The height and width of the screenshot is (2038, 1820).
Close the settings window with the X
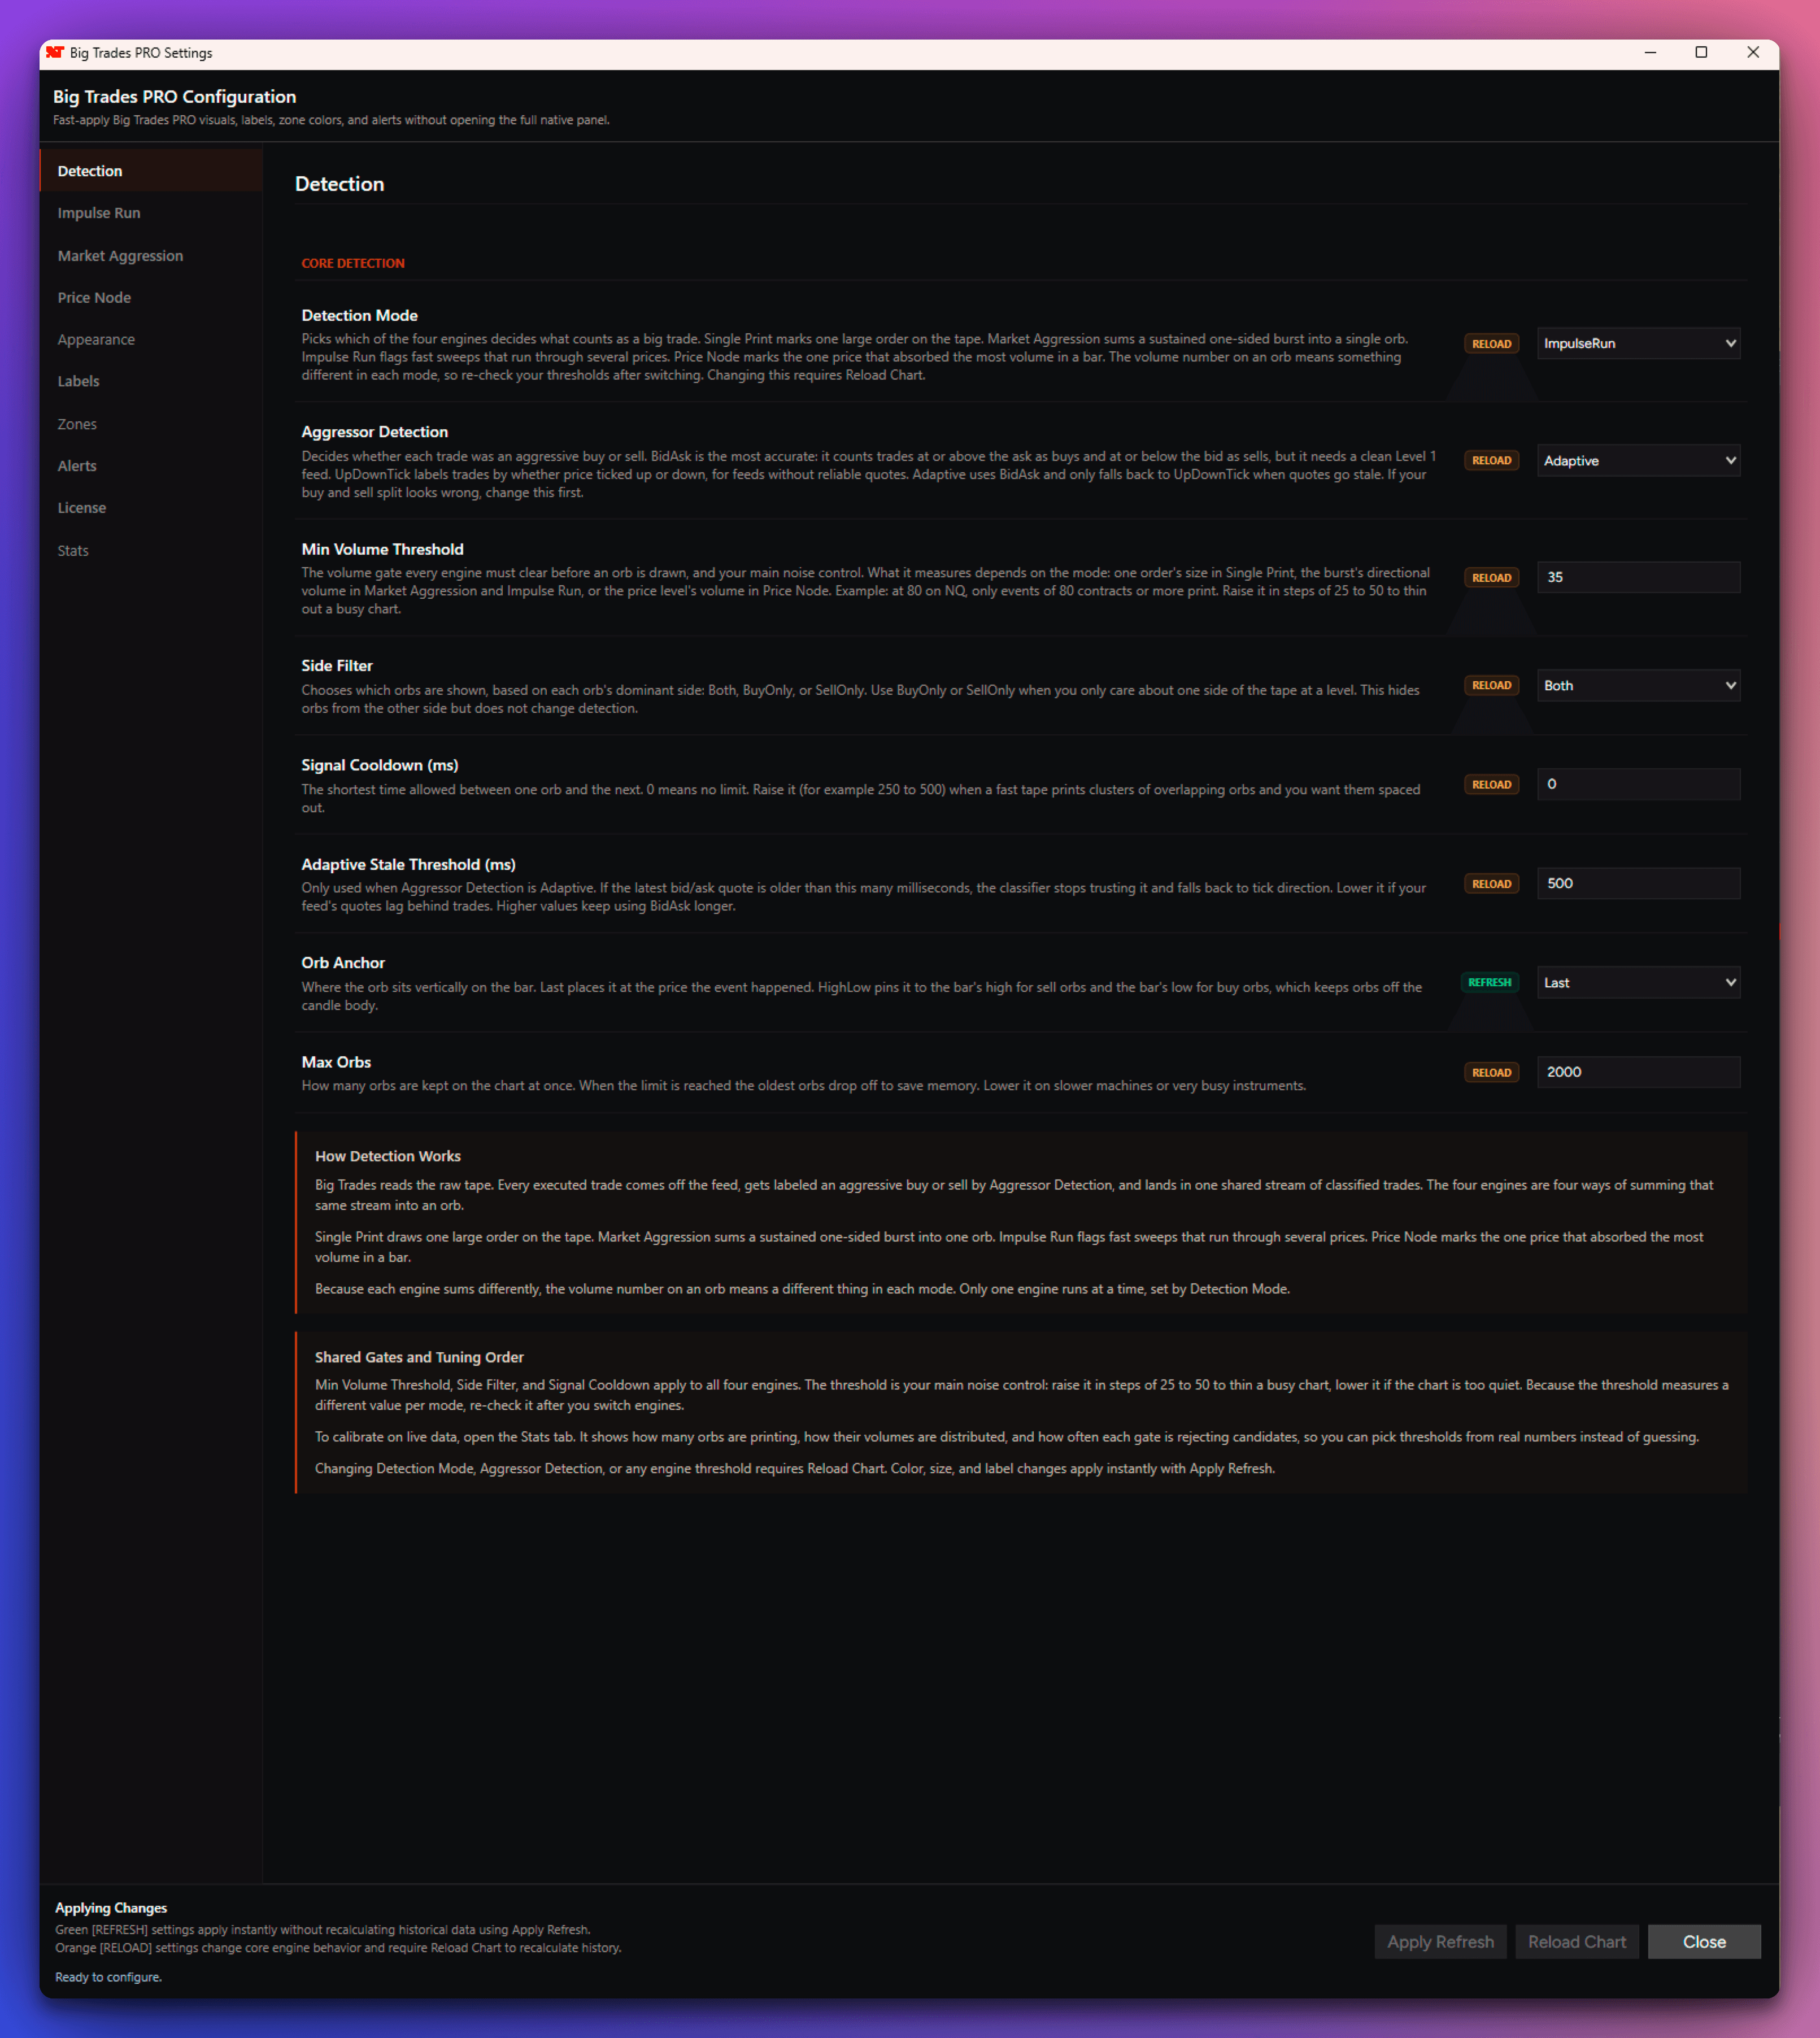1753,53
